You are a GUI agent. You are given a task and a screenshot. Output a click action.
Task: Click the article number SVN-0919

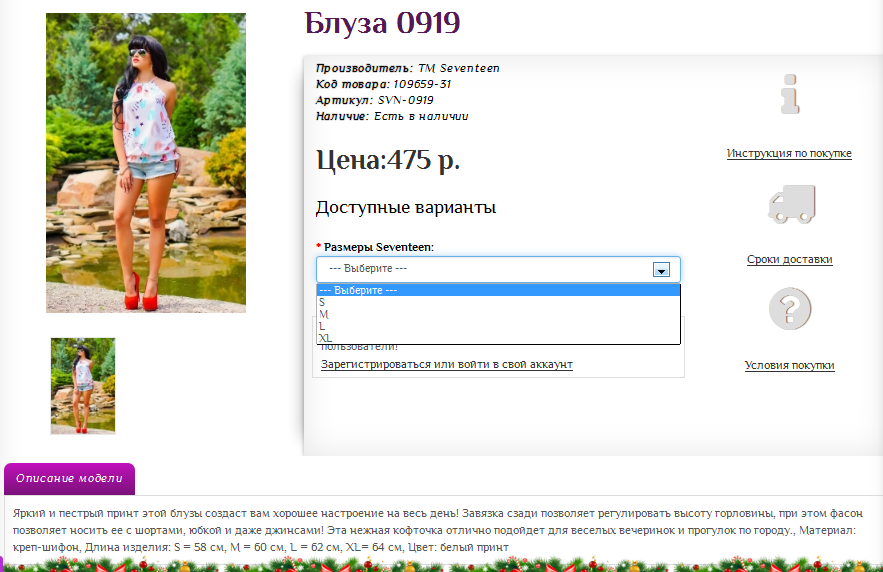(405, 100)
